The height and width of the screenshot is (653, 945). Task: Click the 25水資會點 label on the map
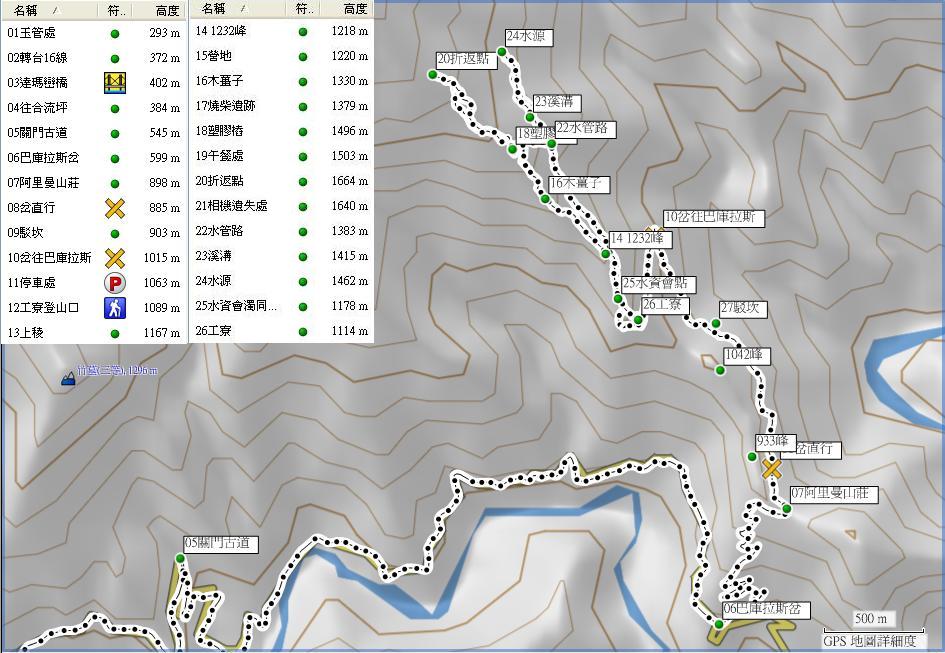point(658,283)
